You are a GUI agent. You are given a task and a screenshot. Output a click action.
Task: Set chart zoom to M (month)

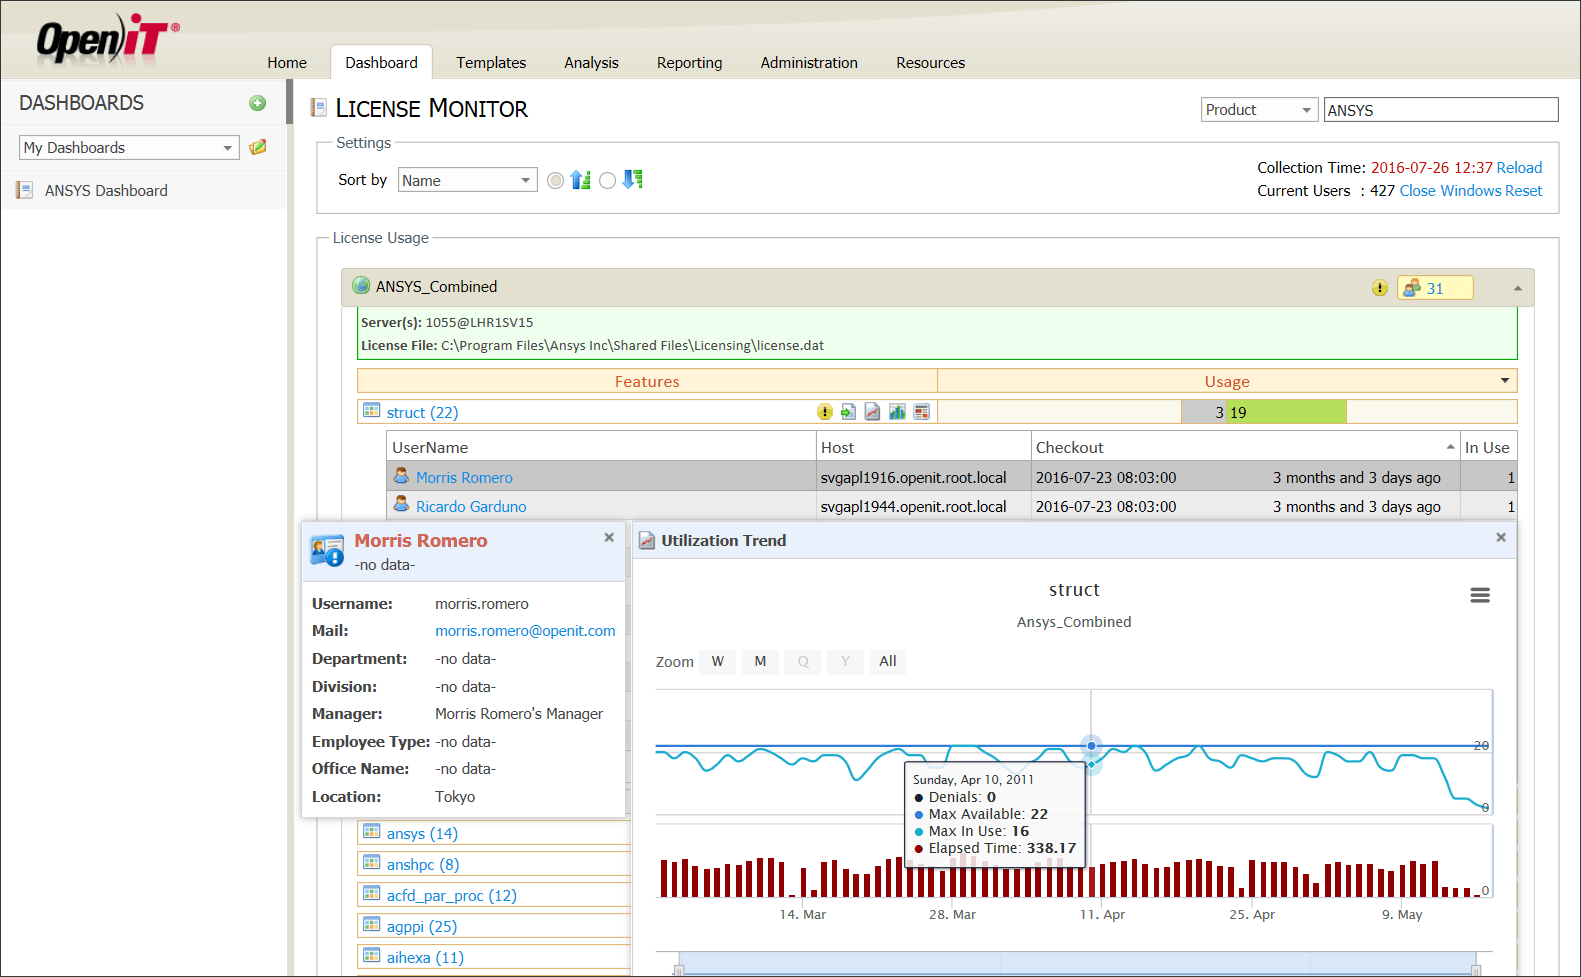click(x=760, y=661)
